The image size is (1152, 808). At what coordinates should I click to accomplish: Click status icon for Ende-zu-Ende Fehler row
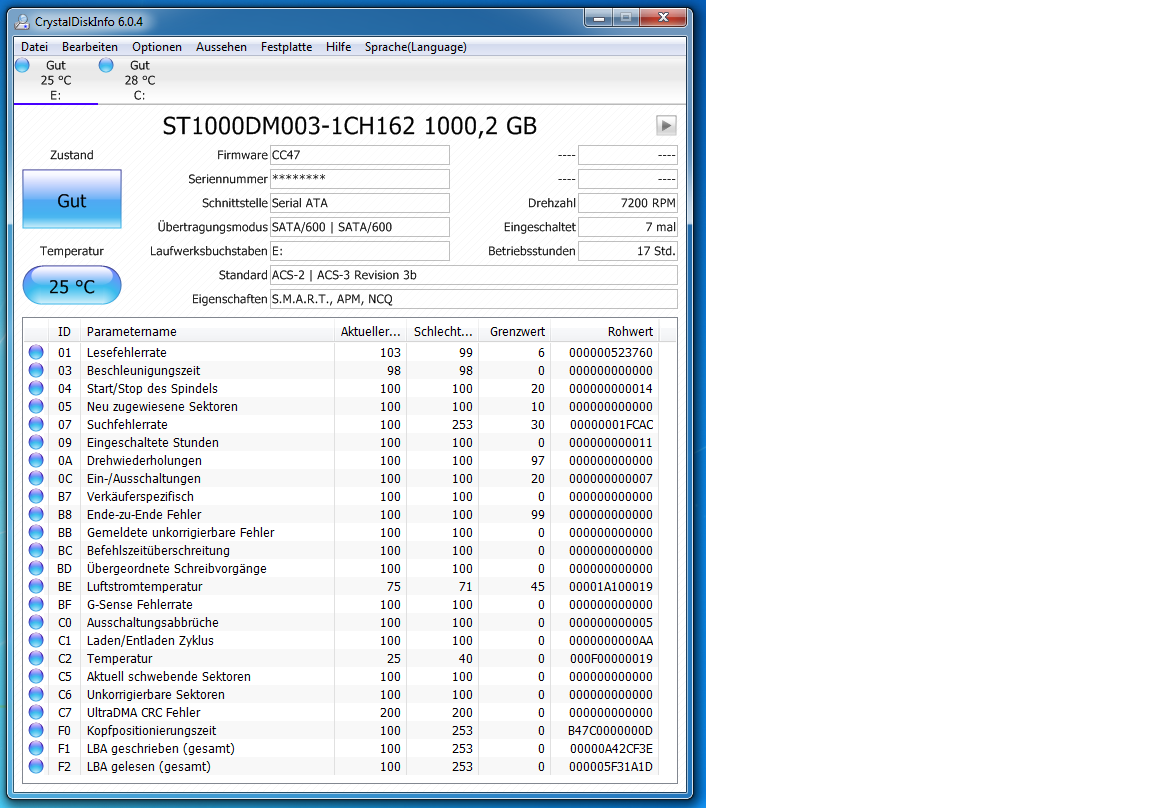36,514
